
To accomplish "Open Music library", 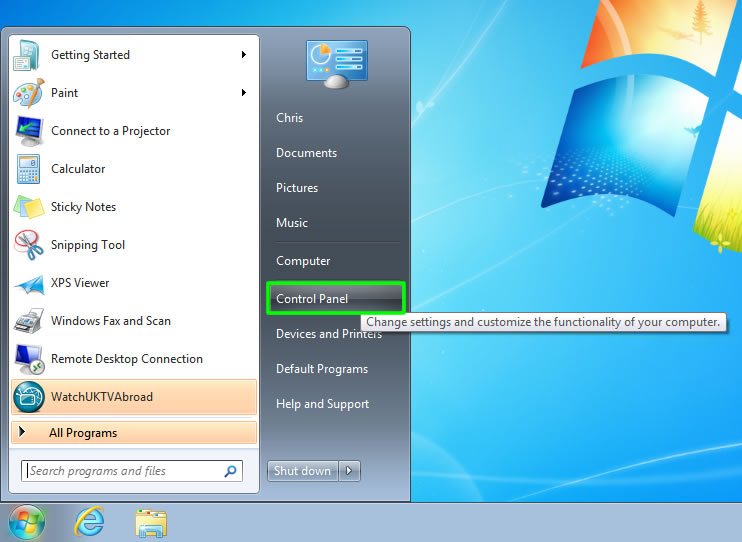I will point(292,223).
